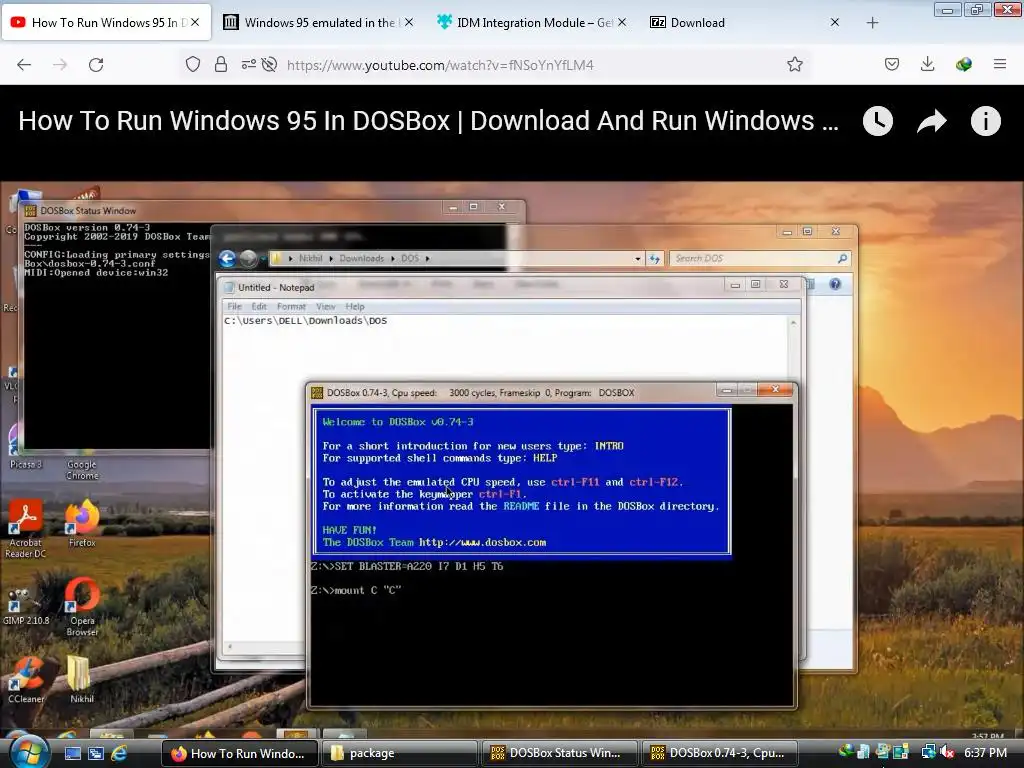1024x768 pixels.
Task: Save the page to Pocket
Action: 892,64
